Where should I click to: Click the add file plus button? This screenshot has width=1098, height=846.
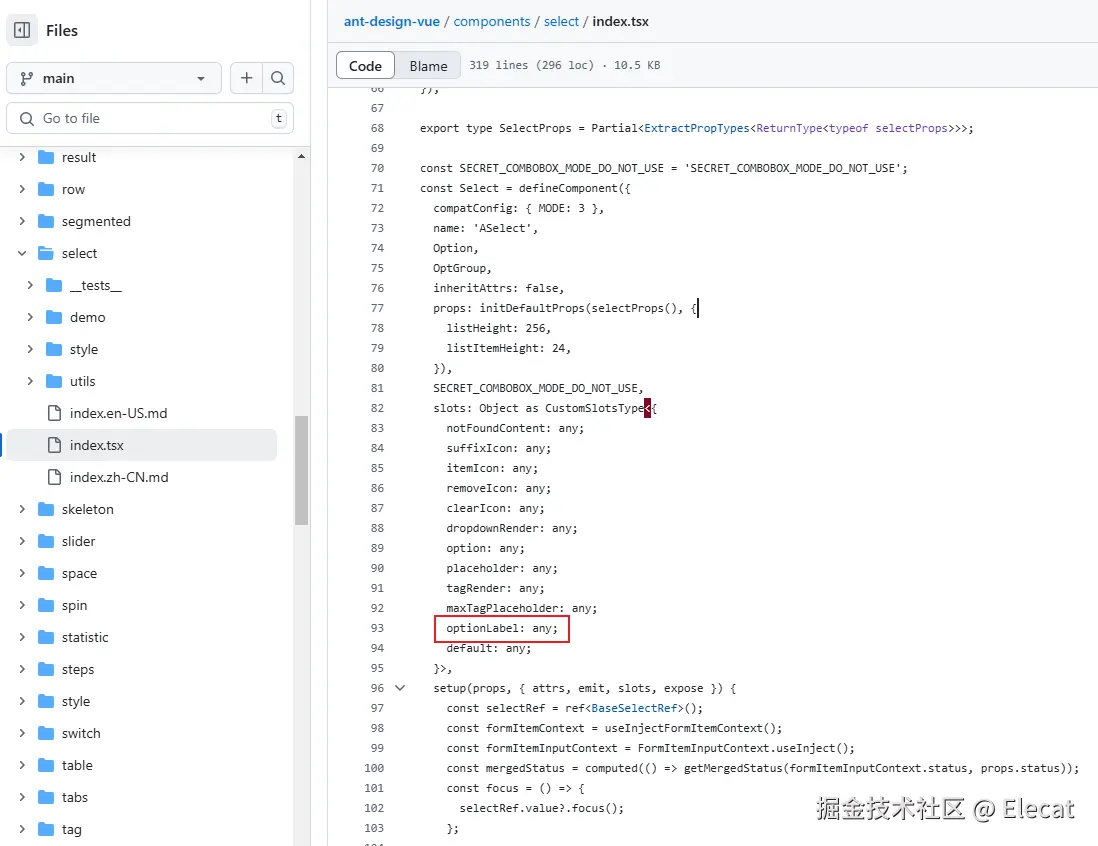click(x=246, y=78)
